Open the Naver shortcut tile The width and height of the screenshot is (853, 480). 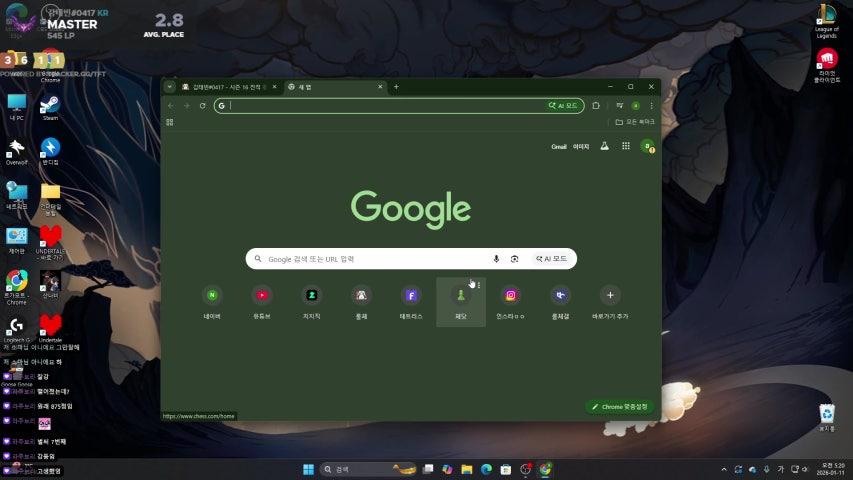(x=212, y=302)
